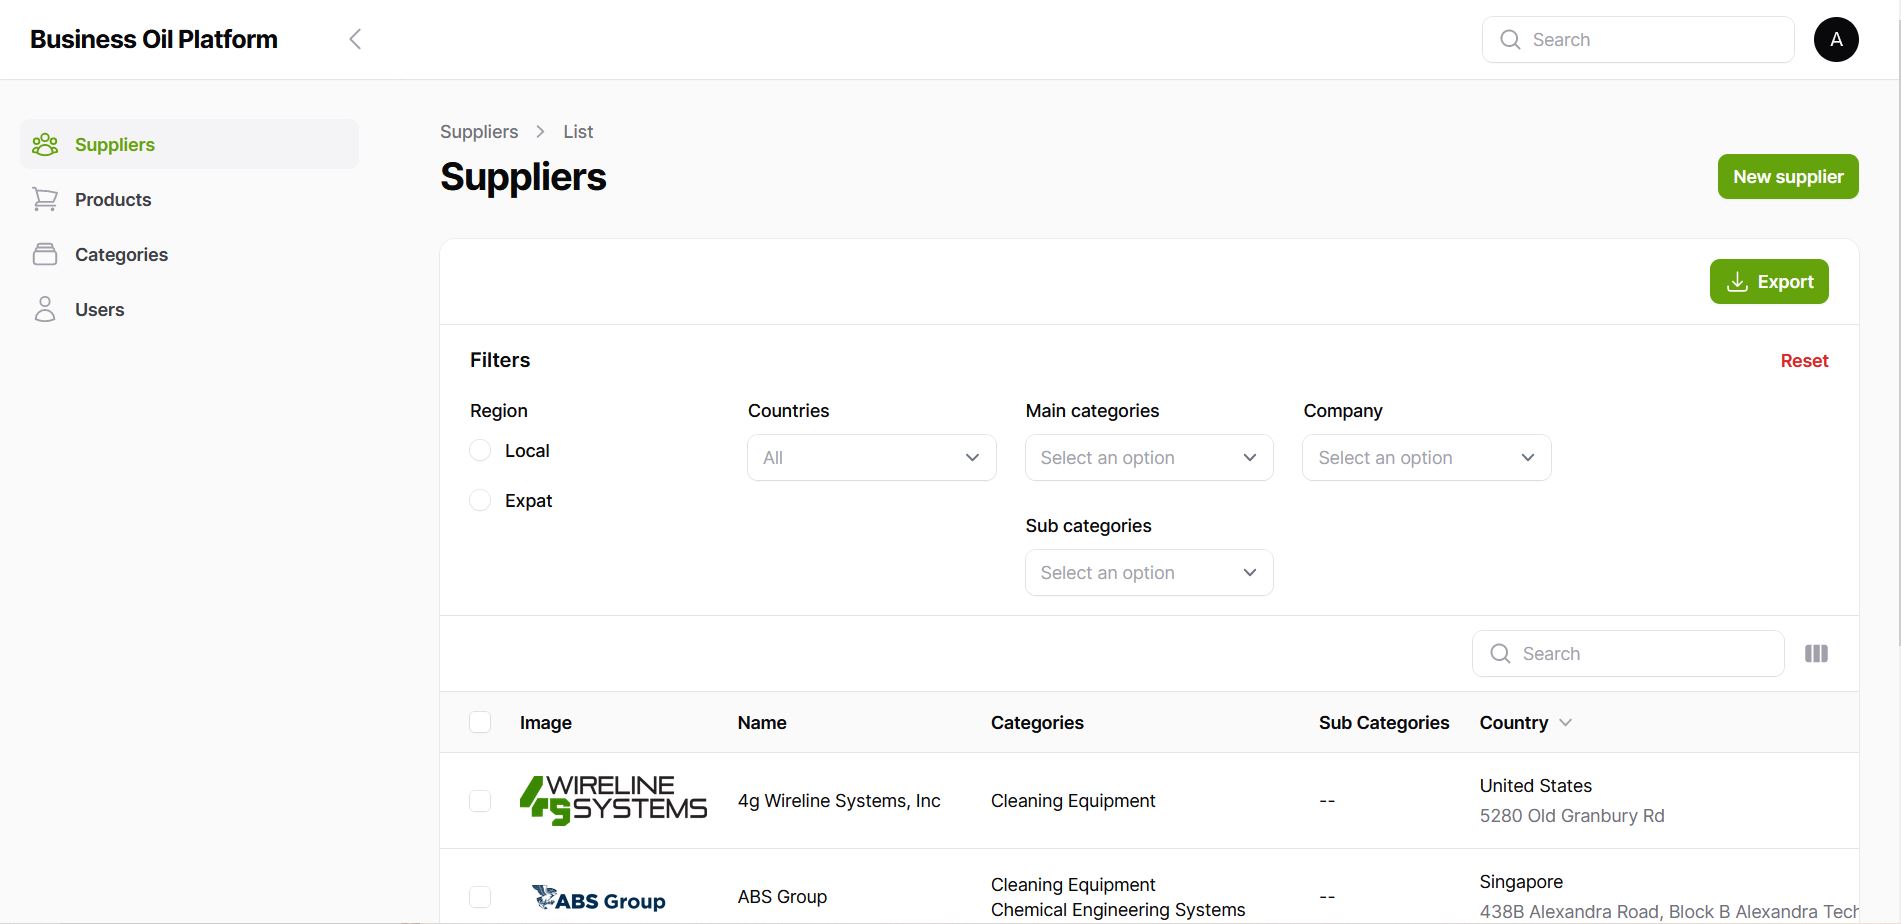Click the Users person icon

pyautogui.click(x=45, y=310)
